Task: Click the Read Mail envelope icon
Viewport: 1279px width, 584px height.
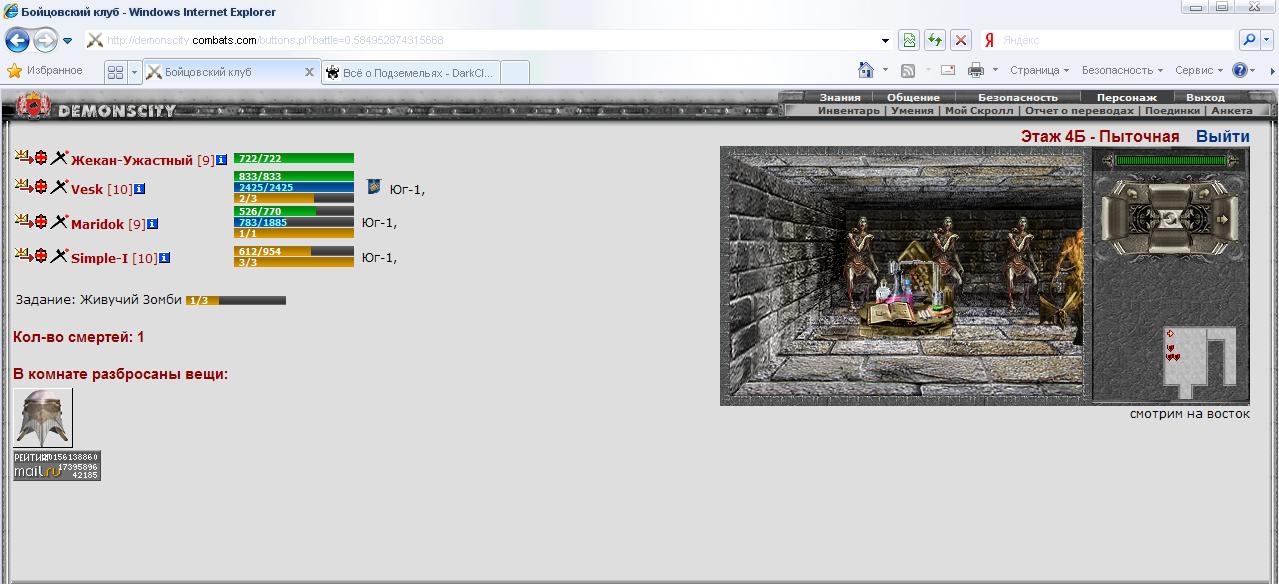Action: pyautogui.click(x=947, y=70)
